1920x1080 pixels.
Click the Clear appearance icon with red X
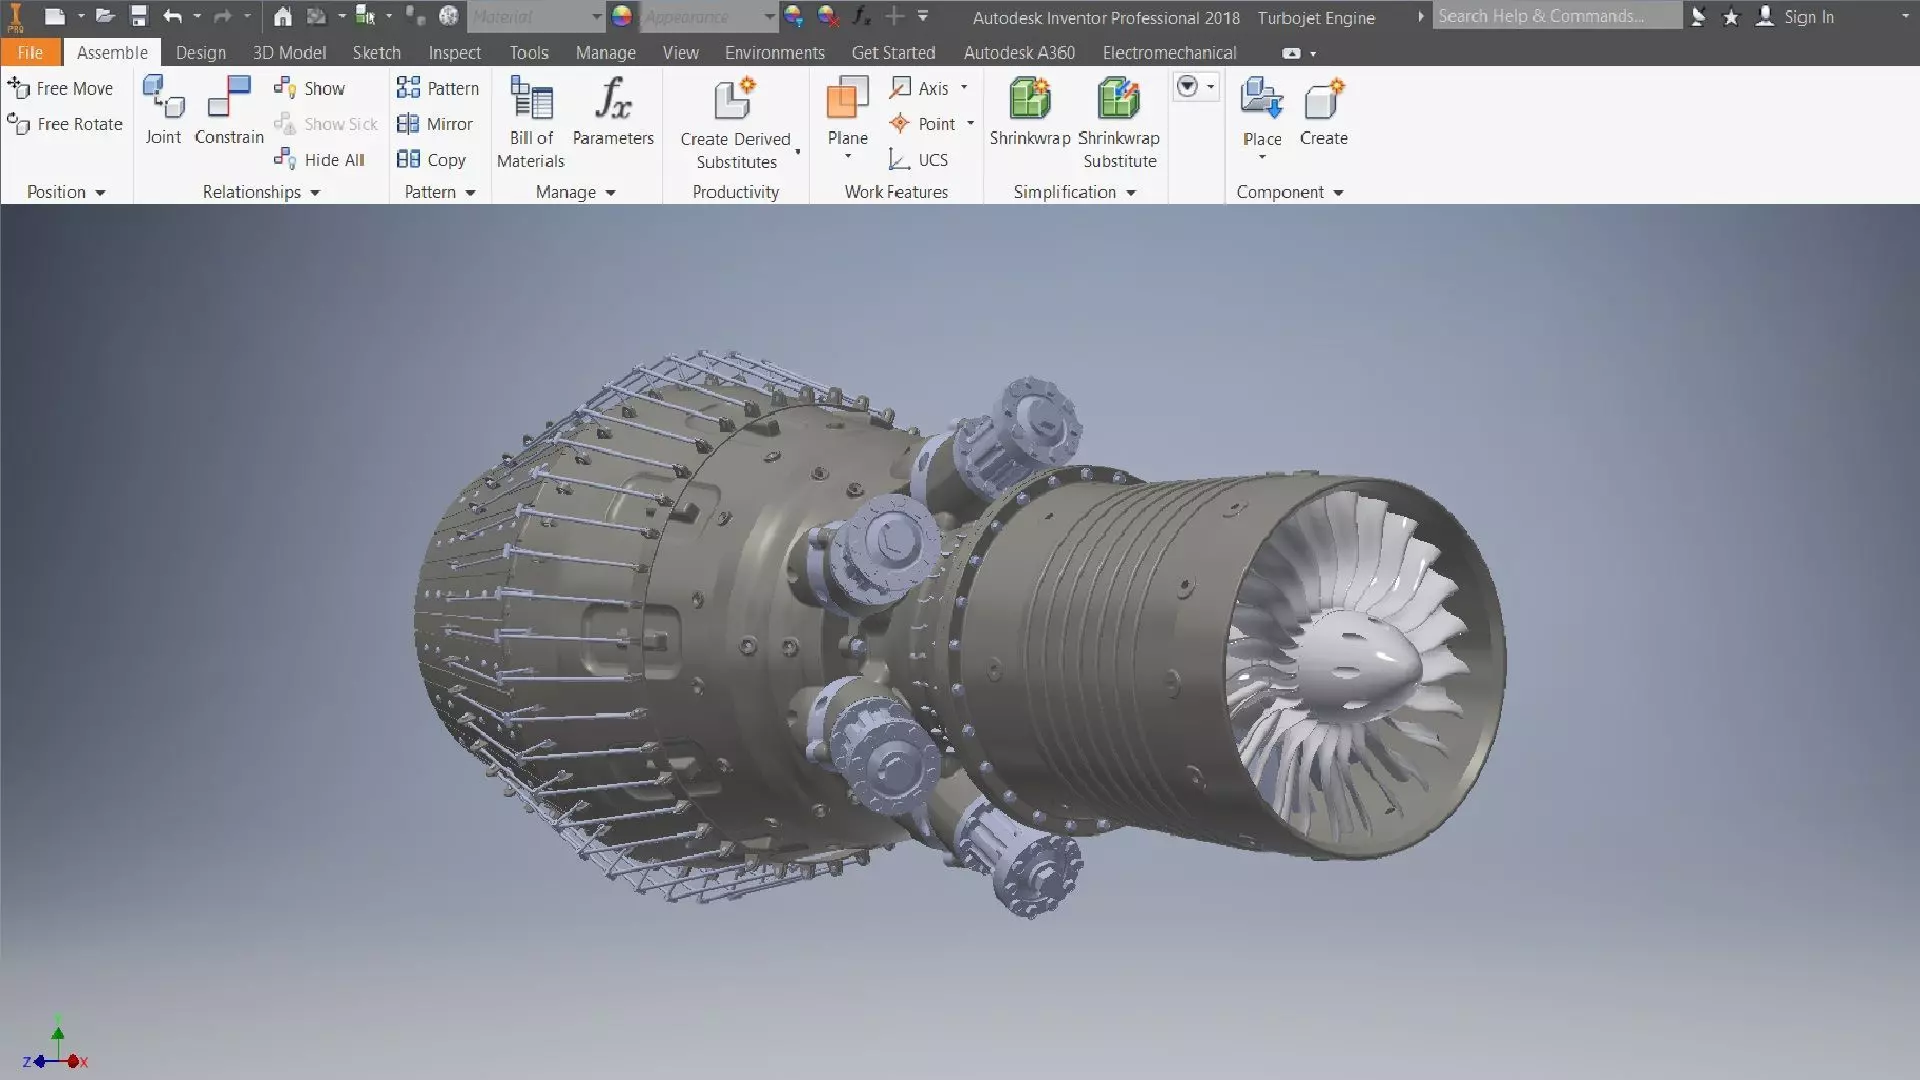(828, 16)
